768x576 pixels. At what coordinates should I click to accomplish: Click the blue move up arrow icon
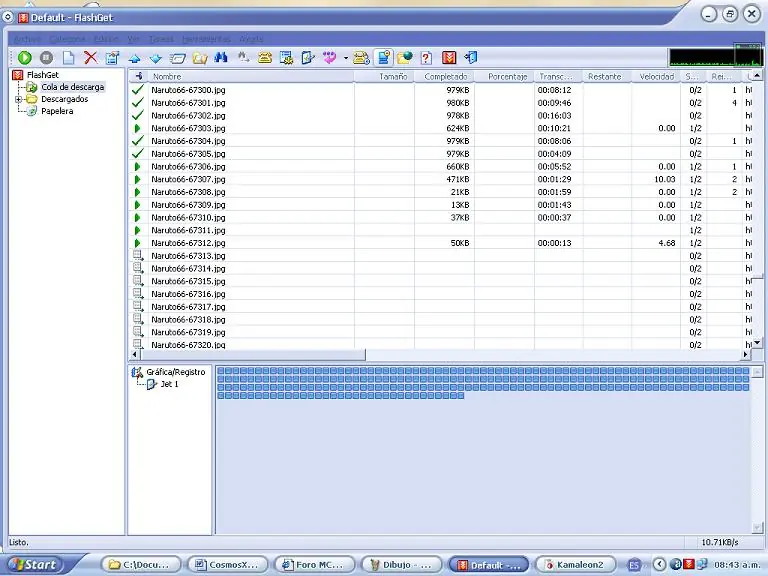pyautogui.click(x=134, y=59)
